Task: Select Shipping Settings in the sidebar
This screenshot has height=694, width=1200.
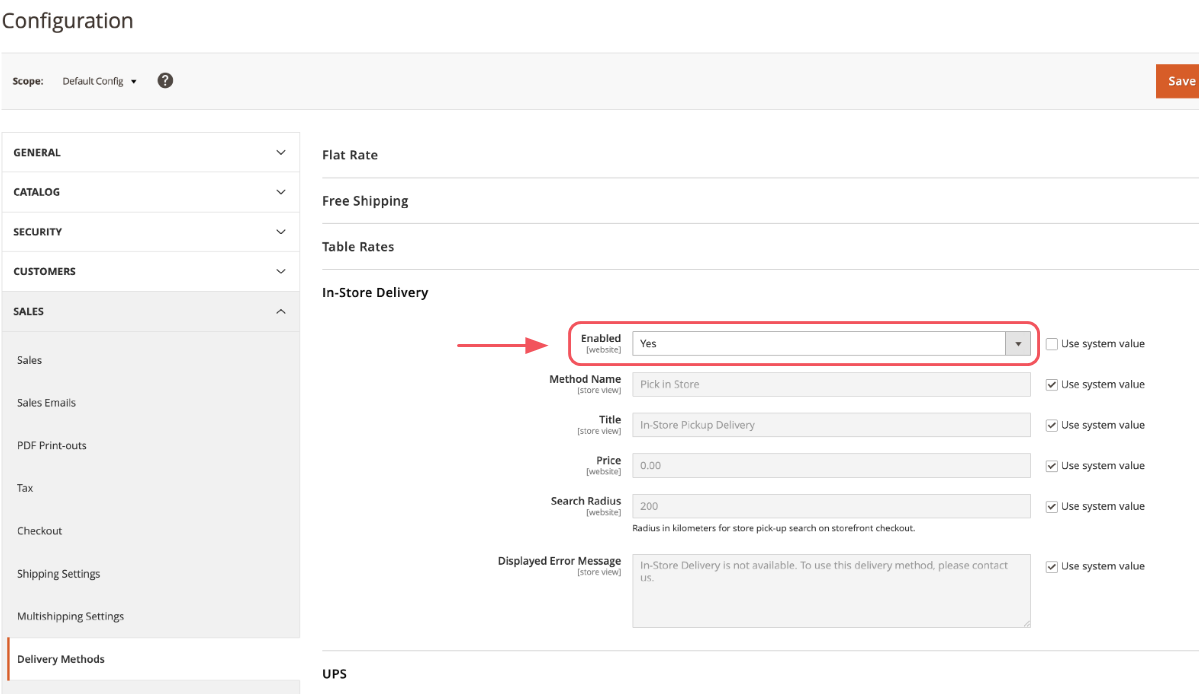Action: [58, 573]
